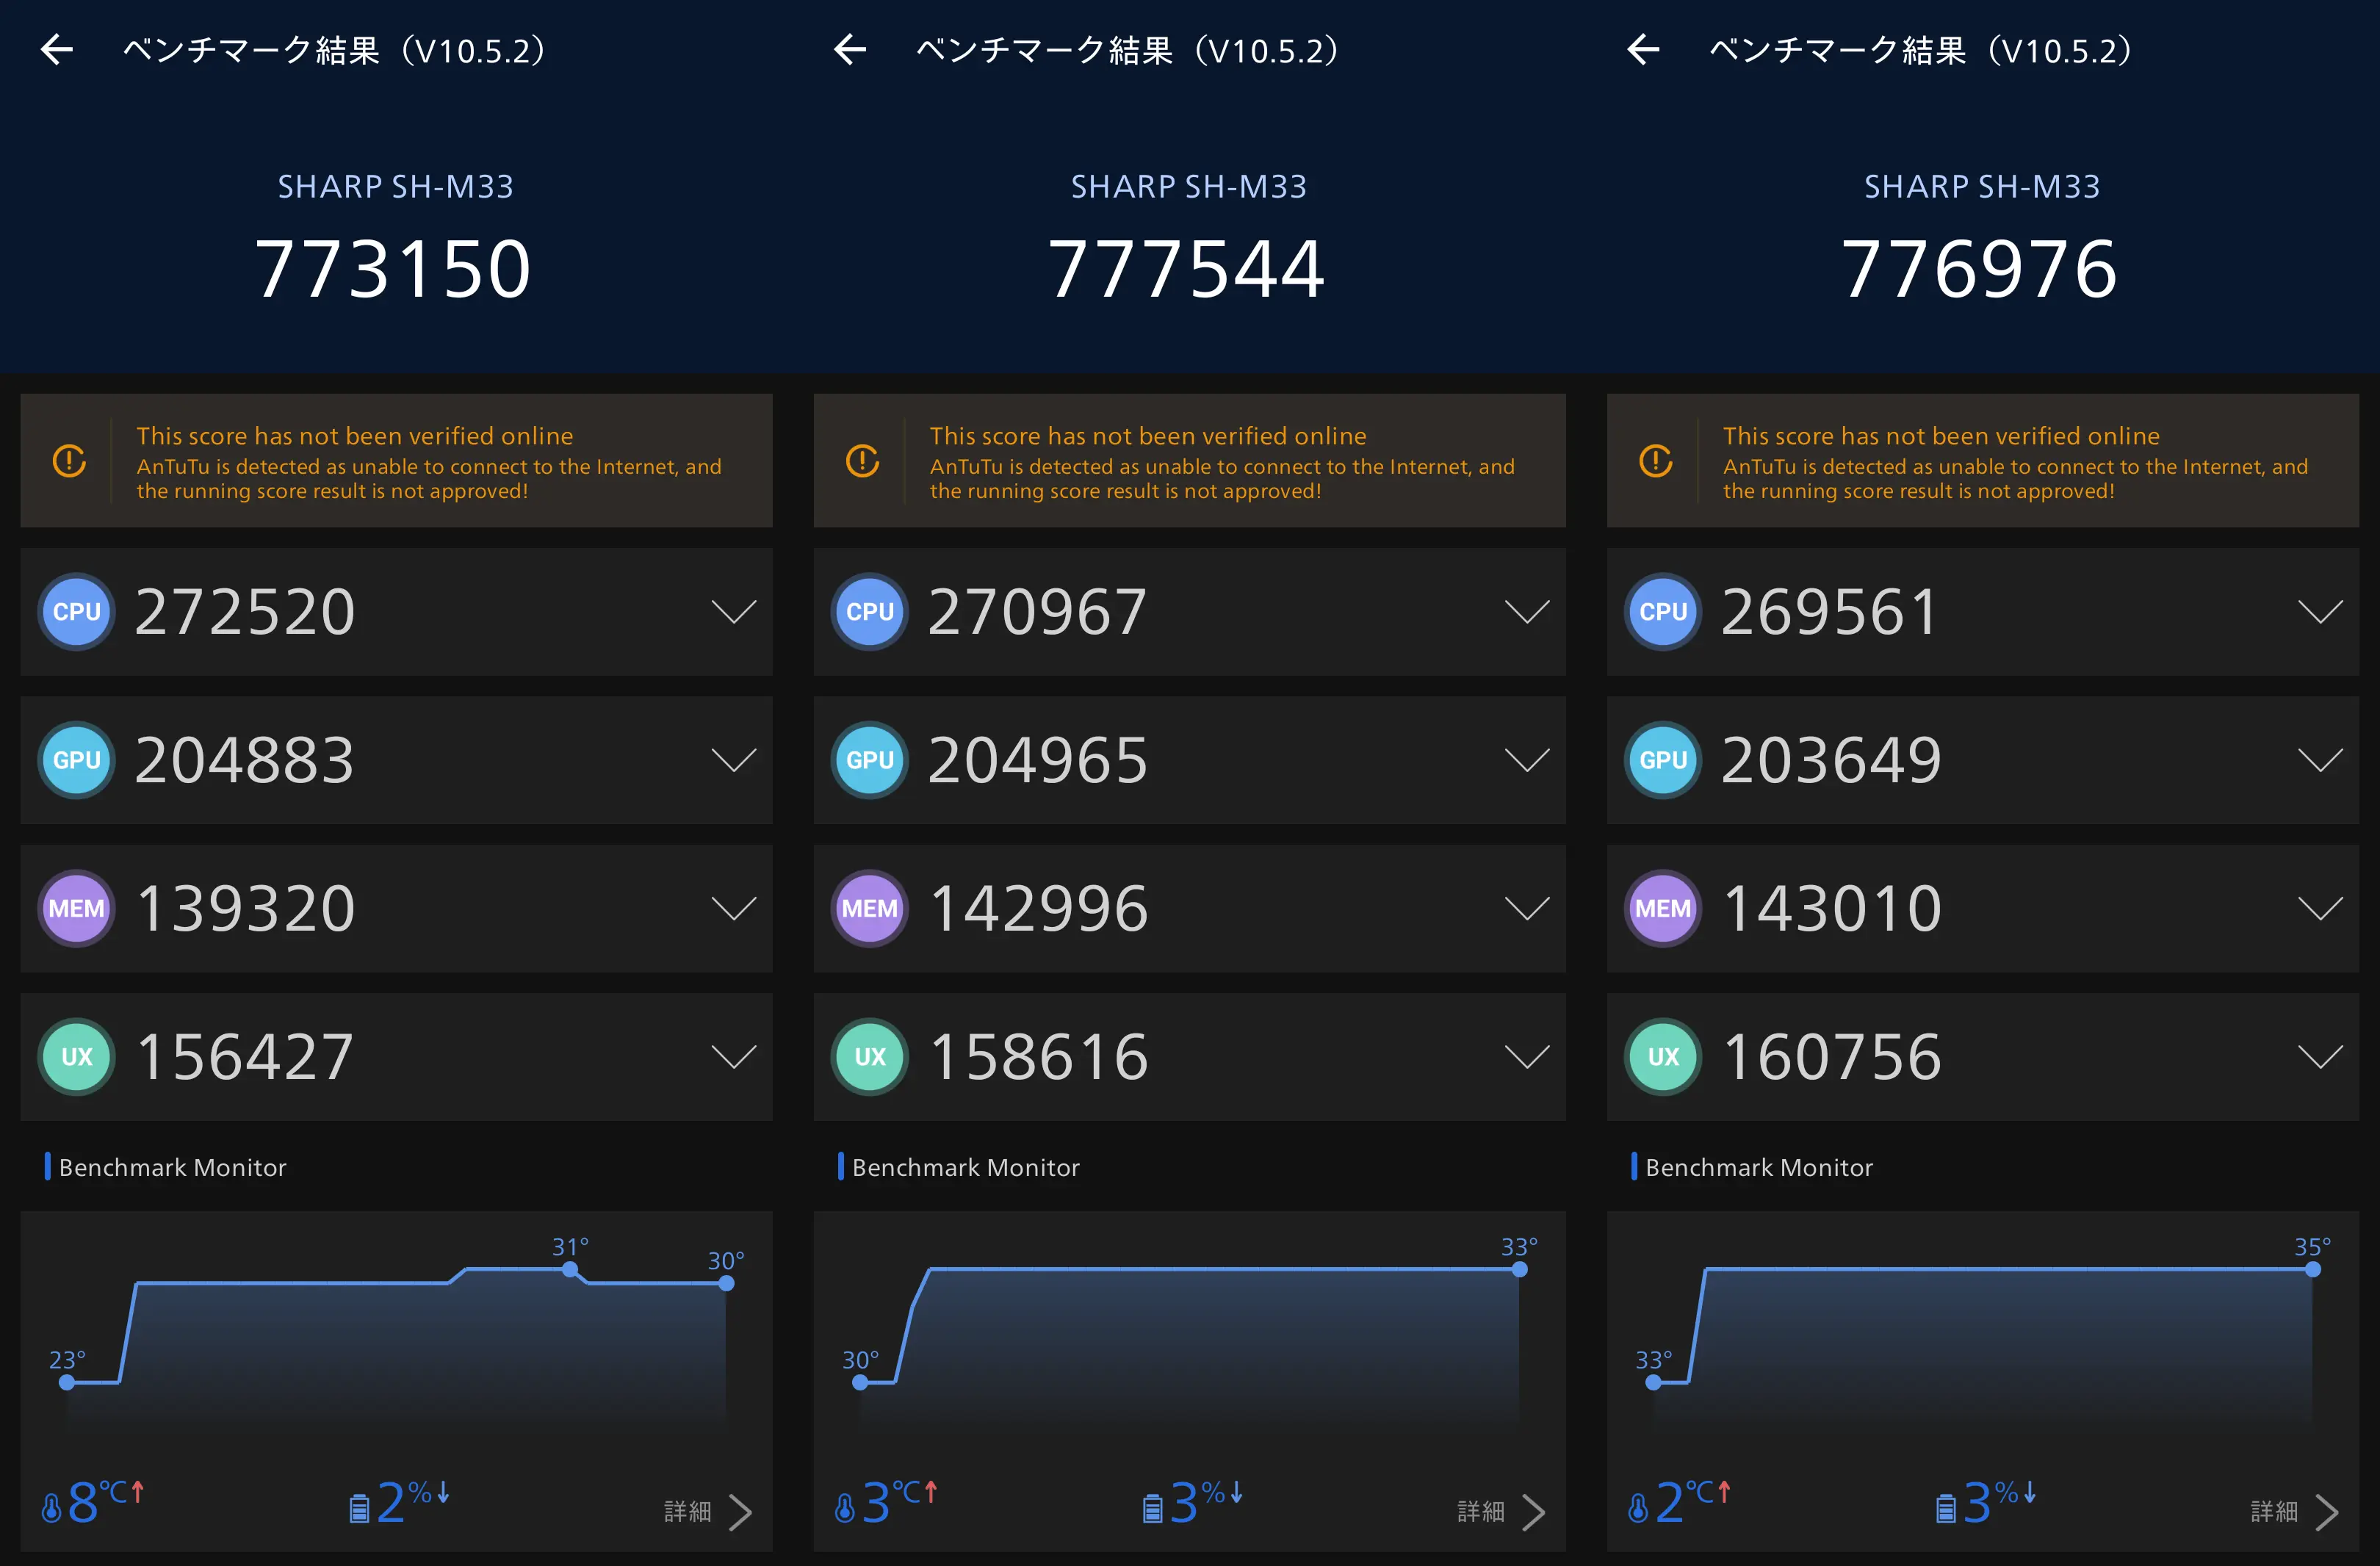2380x1566 pixels.
Task: Expand CPU score 269561 chevron
Action: click(2319, 611)
